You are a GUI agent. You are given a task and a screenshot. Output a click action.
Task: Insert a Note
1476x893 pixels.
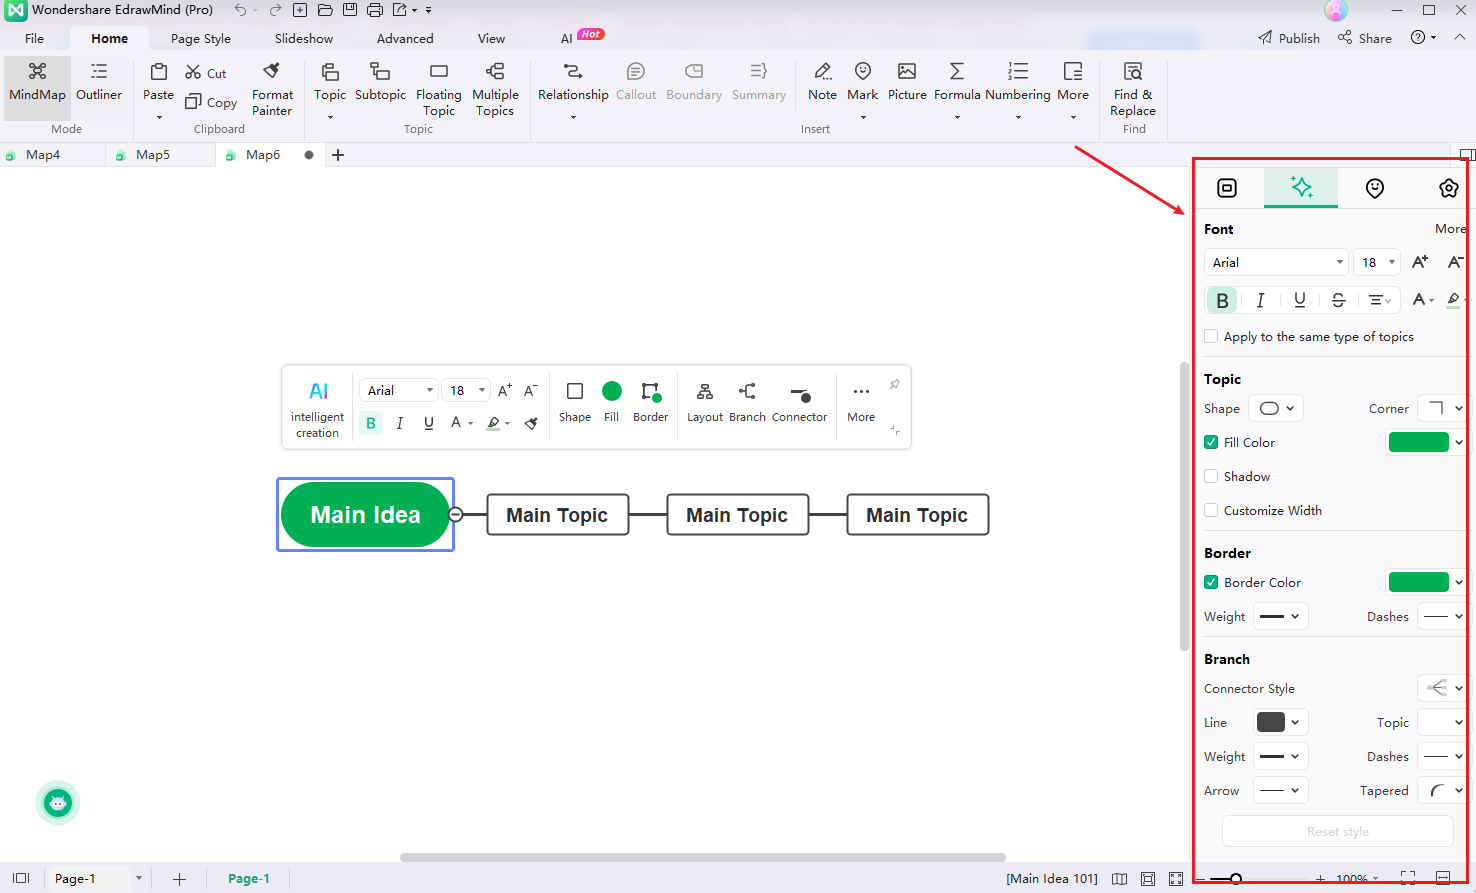click(x=822, y=82)
